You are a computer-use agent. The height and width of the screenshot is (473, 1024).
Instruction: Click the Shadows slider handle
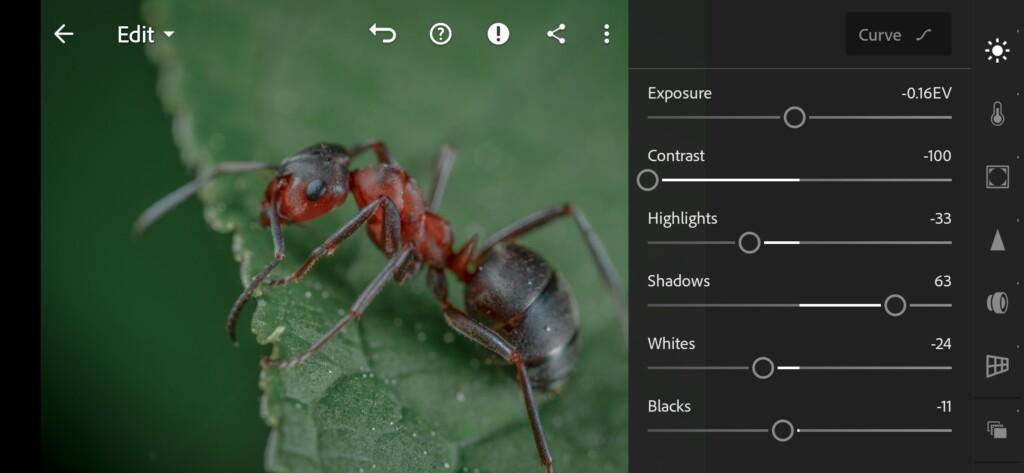tap(895, 305)
